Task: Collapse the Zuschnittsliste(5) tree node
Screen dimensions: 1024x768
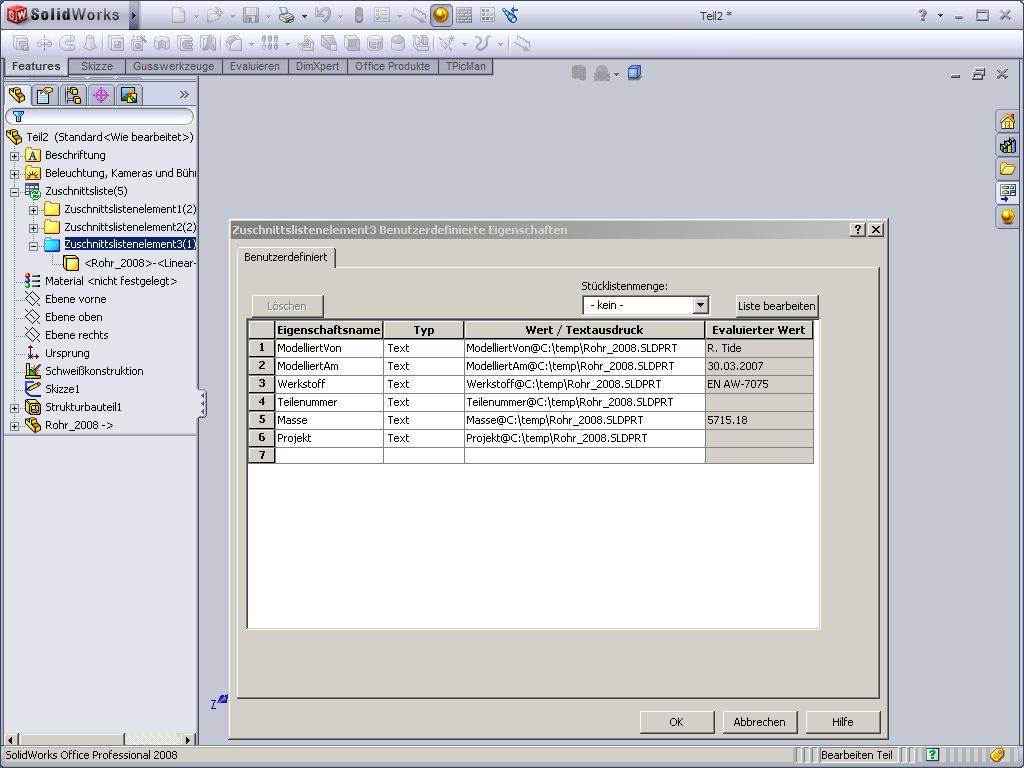Action: pos(15,191)
